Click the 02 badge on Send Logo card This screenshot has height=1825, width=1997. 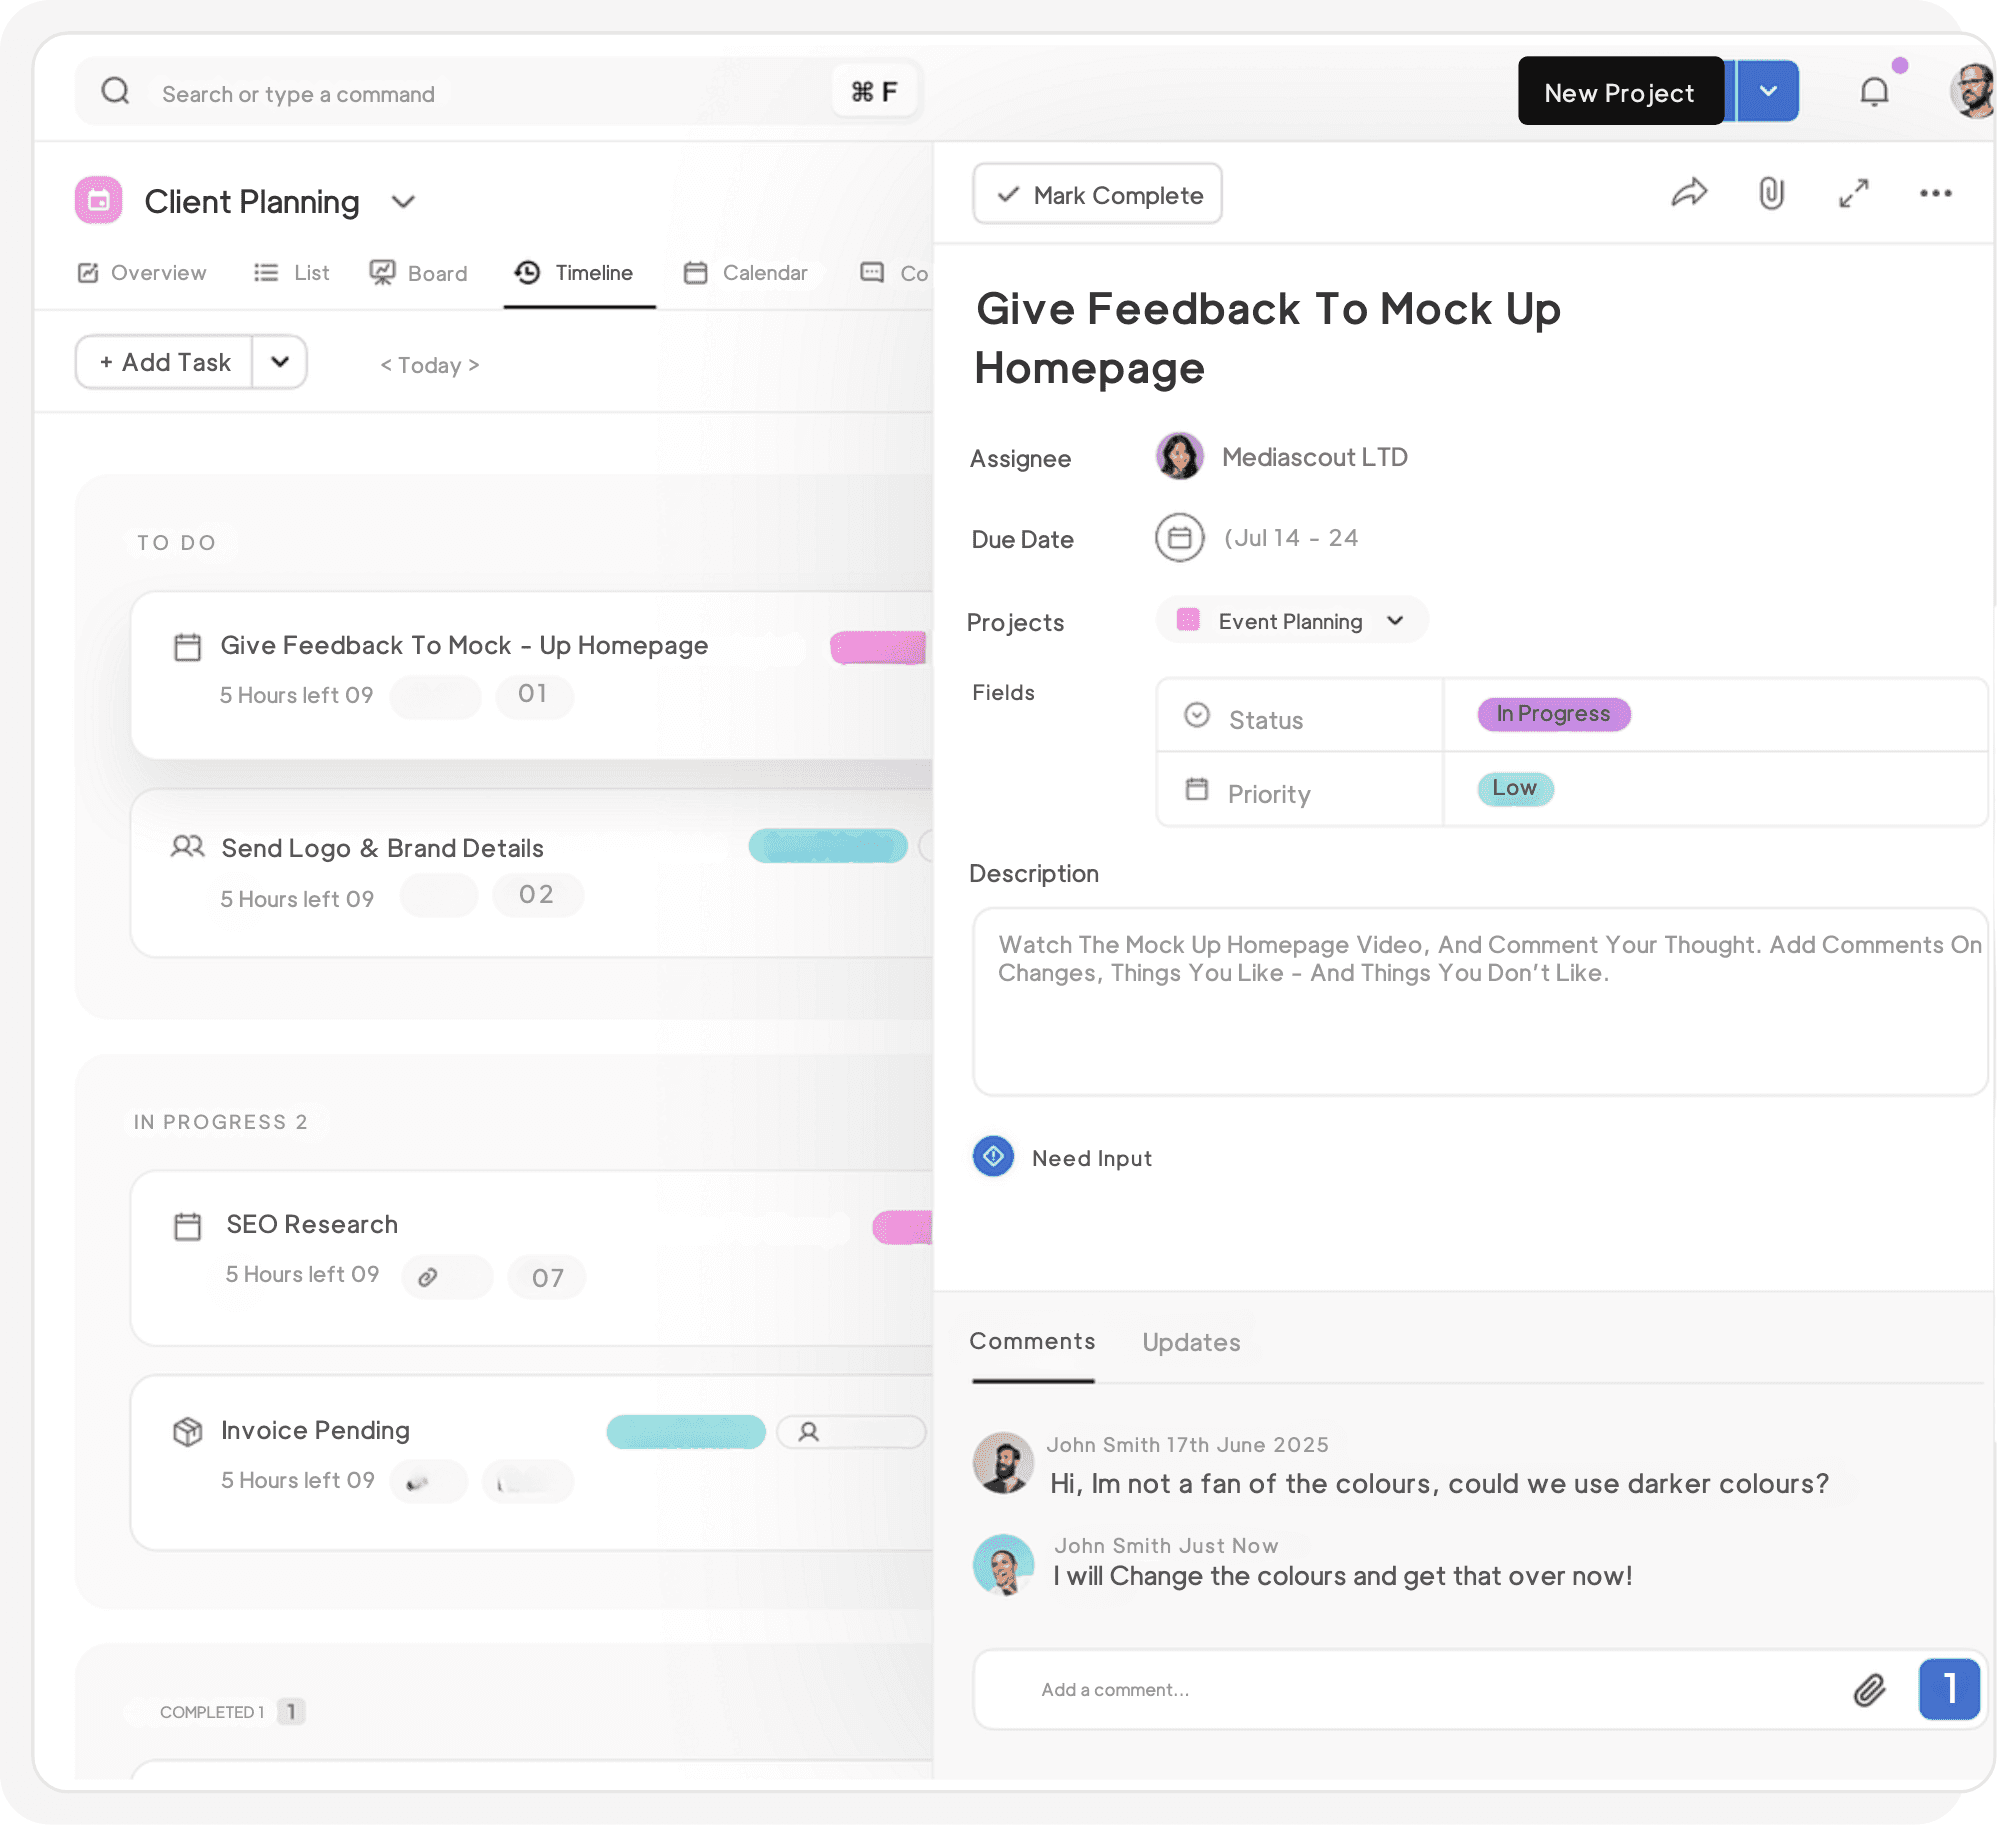537,895
